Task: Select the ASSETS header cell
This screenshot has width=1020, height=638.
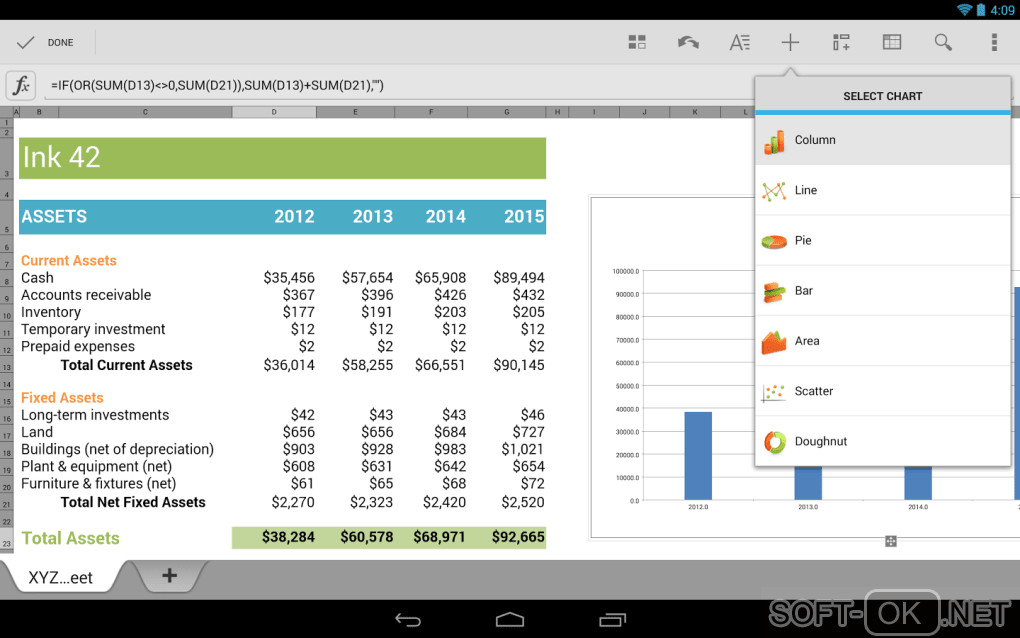Action: (x=55, y=217)
